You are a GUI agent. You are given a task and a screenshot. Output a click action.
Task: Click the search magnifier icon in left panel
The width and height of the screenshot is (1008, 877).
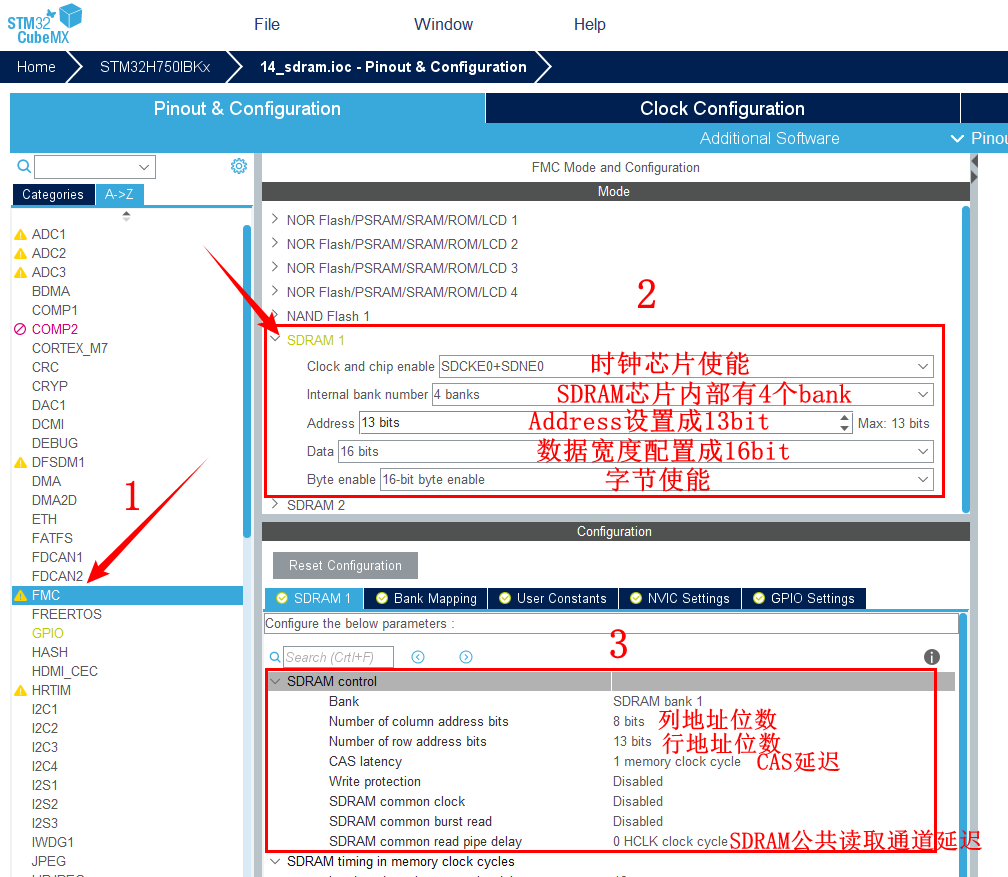click(23, 166)
